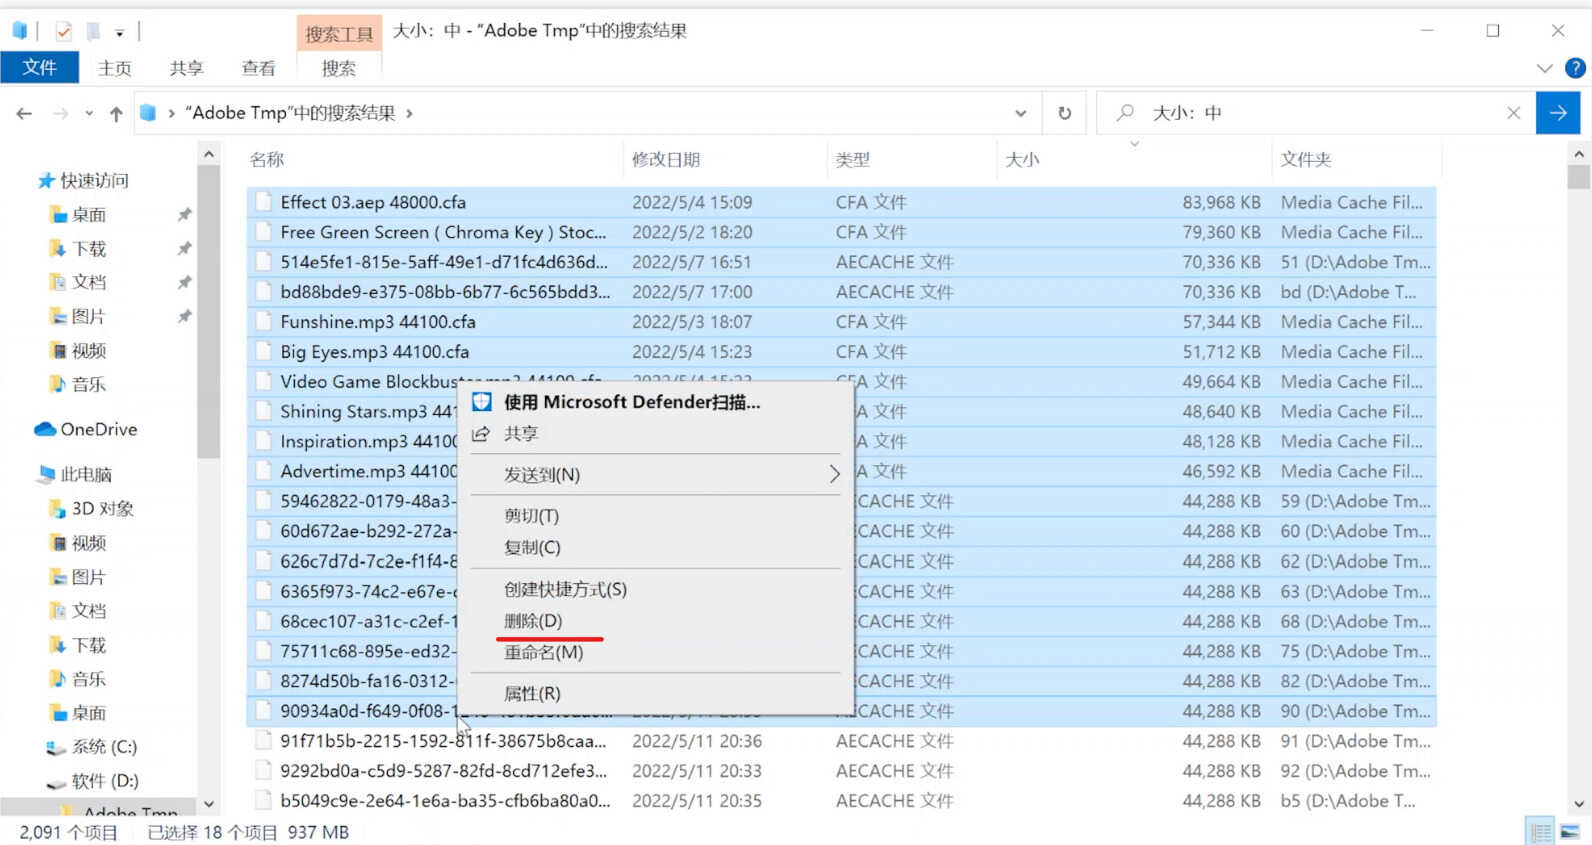Screen dimensions: 1592x845
Task: Select 属性(R) in context menu
Action: pos(532,693)
